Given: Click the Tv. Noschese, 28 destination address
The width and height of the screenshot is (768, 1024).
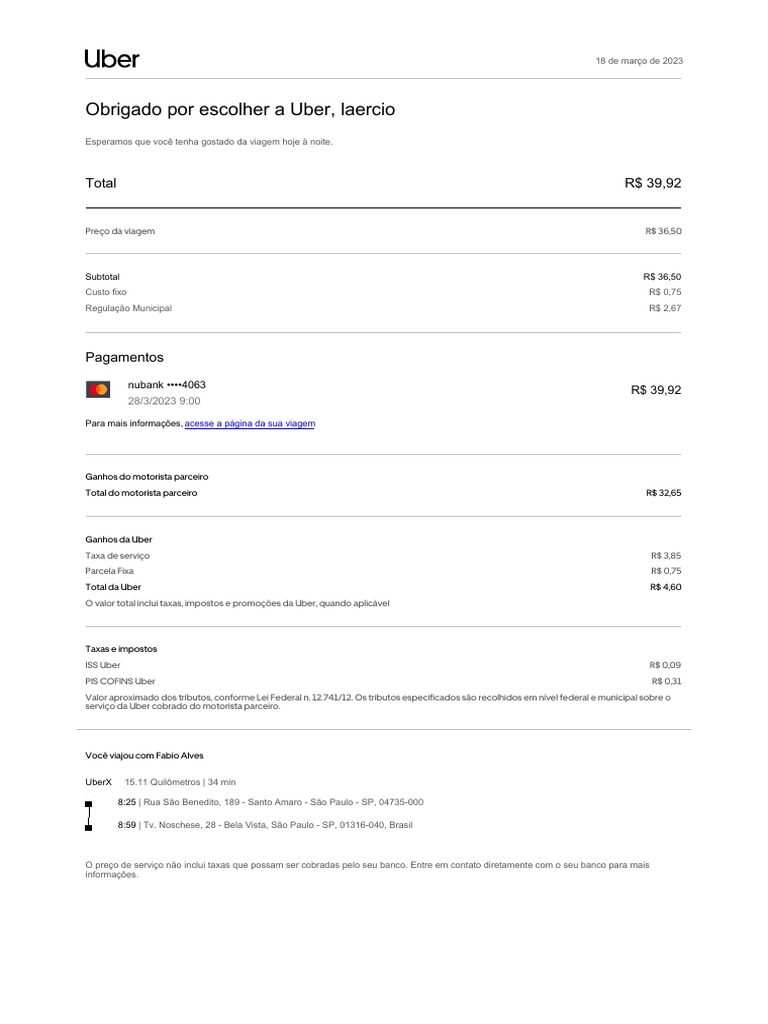Looking at the screenshot, I should 278,825.
